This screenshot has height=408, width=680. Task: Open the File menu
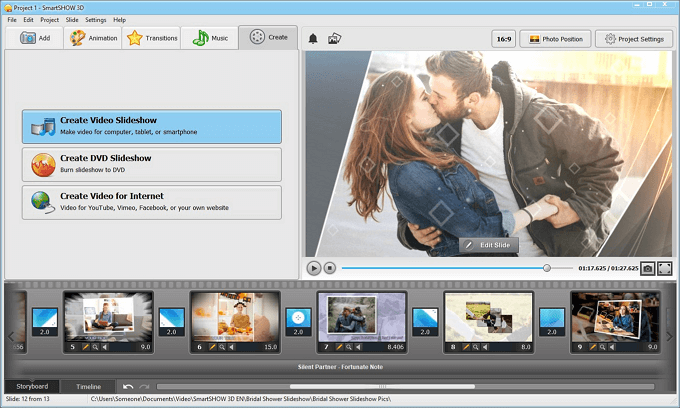12,20
